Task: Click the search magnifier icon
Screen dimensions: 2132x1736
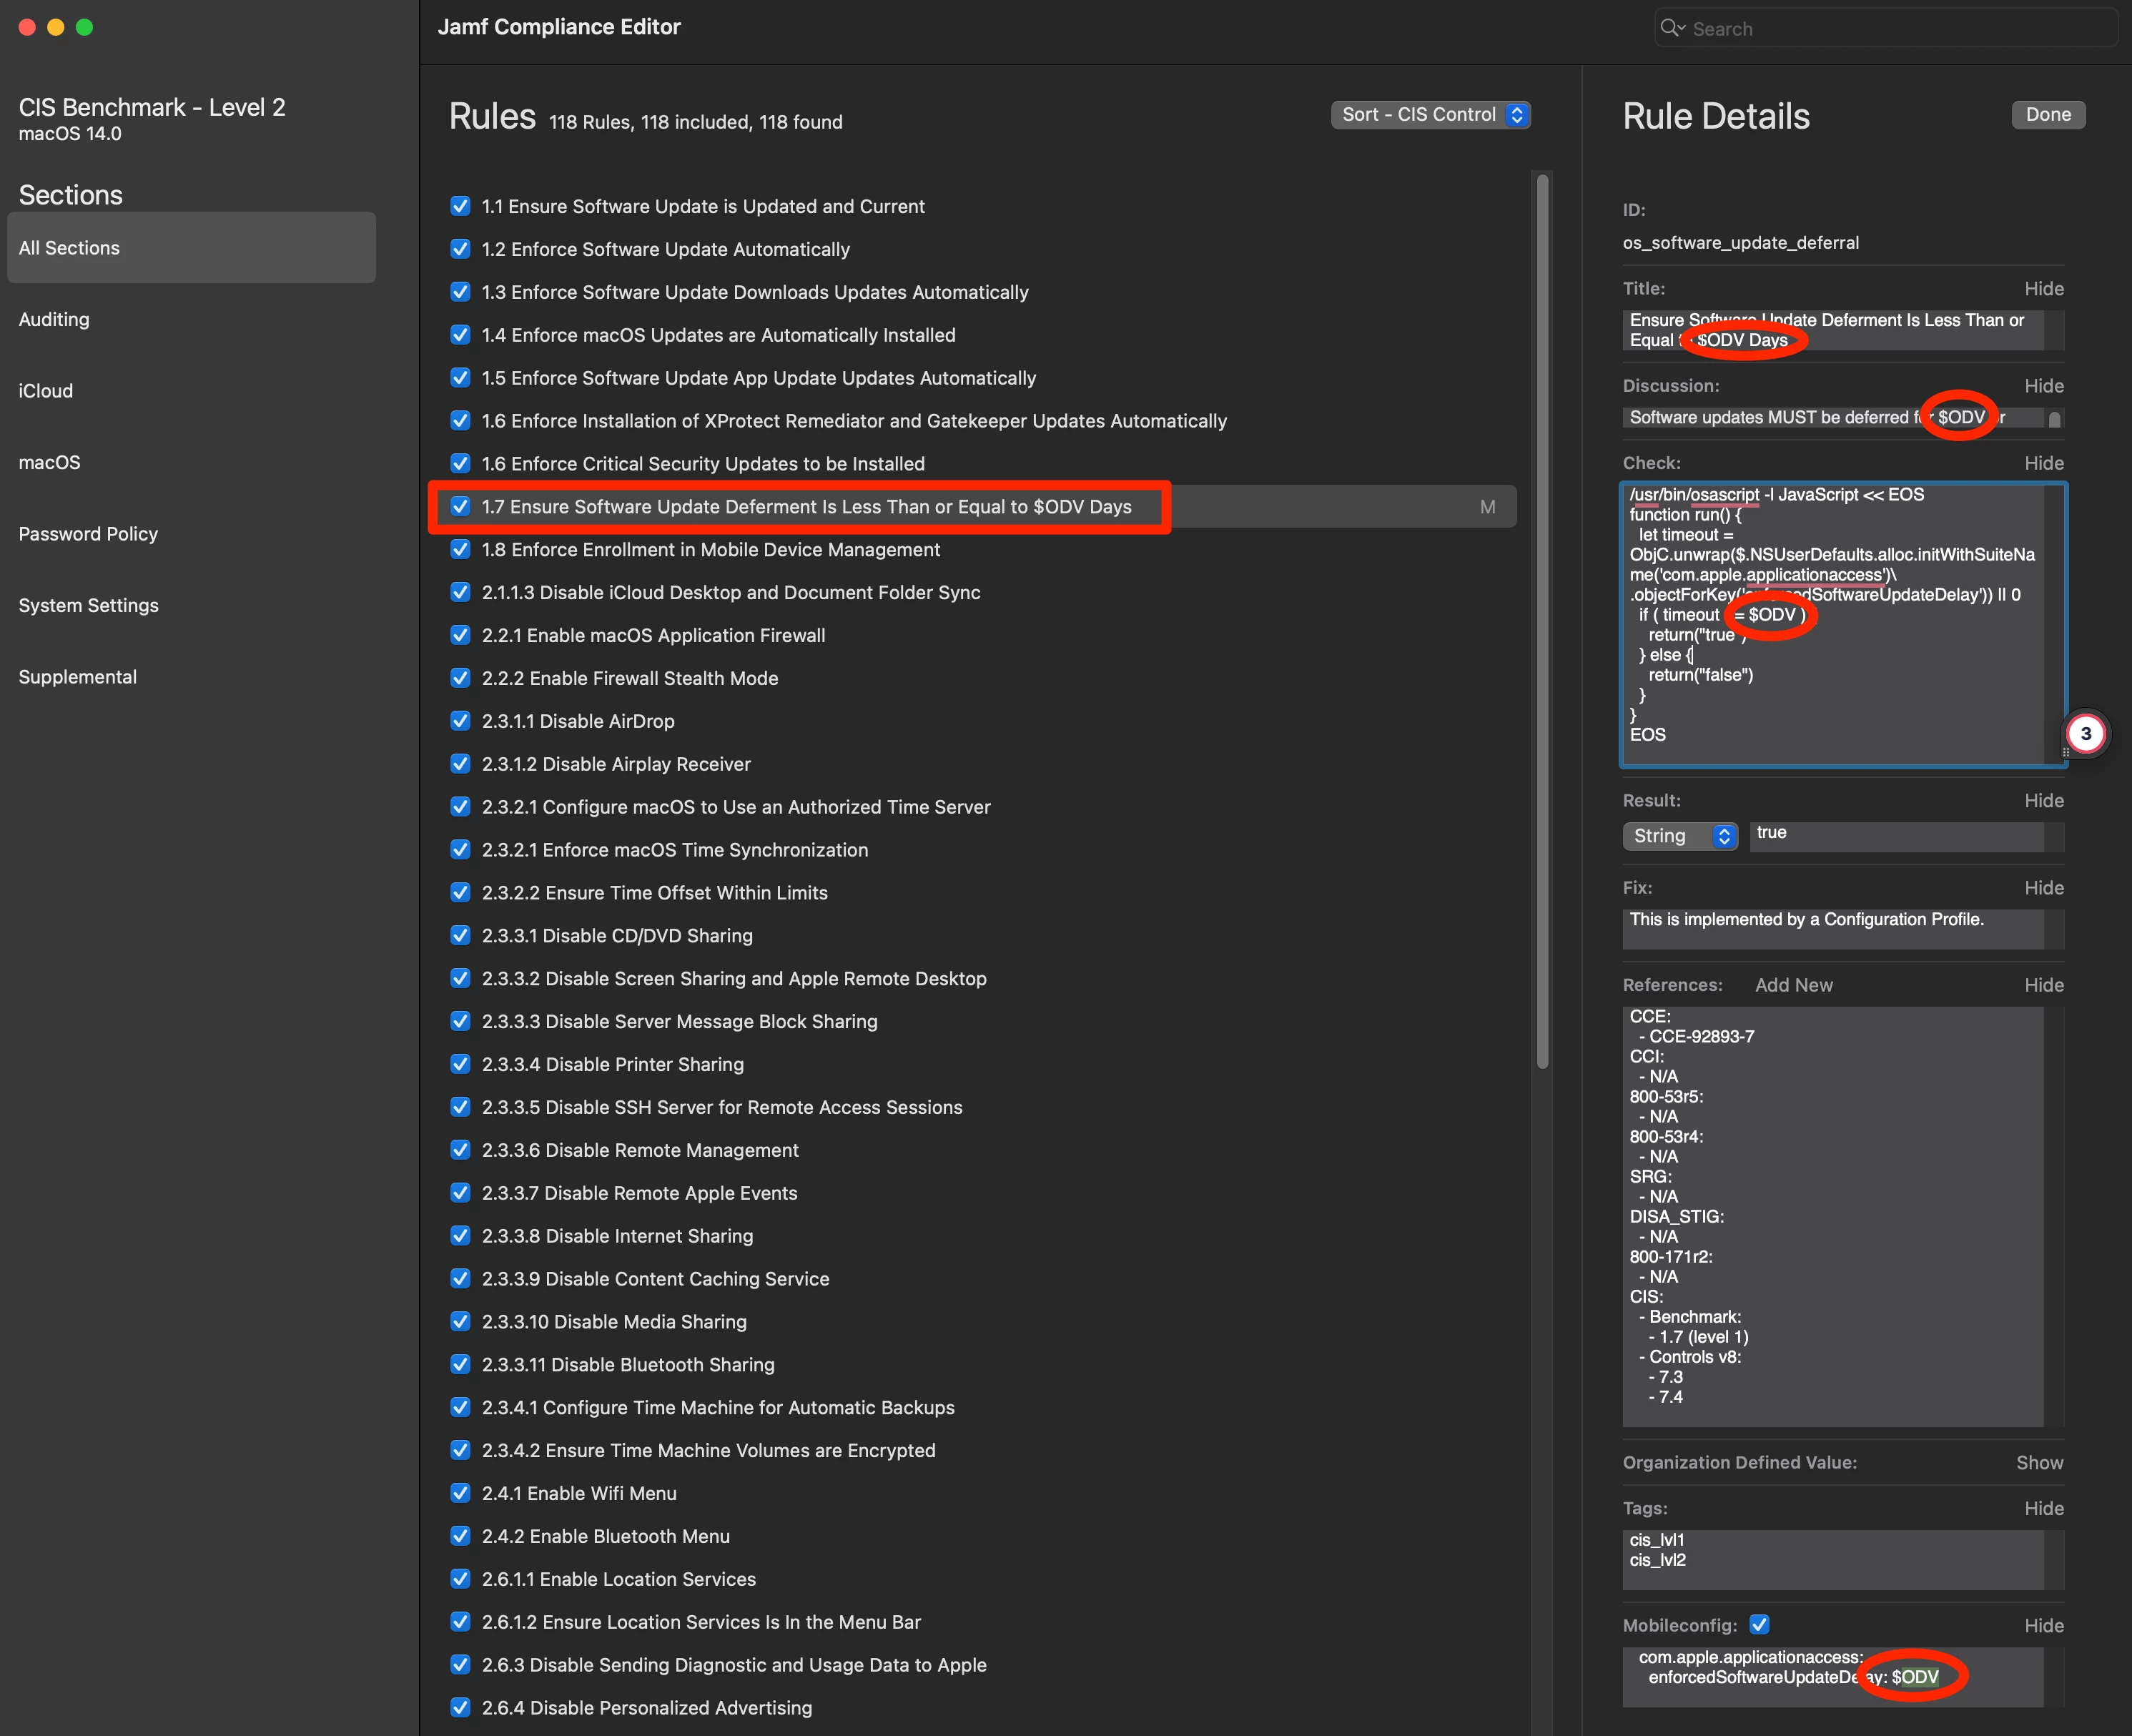Action: click(x=1672, y=28)
